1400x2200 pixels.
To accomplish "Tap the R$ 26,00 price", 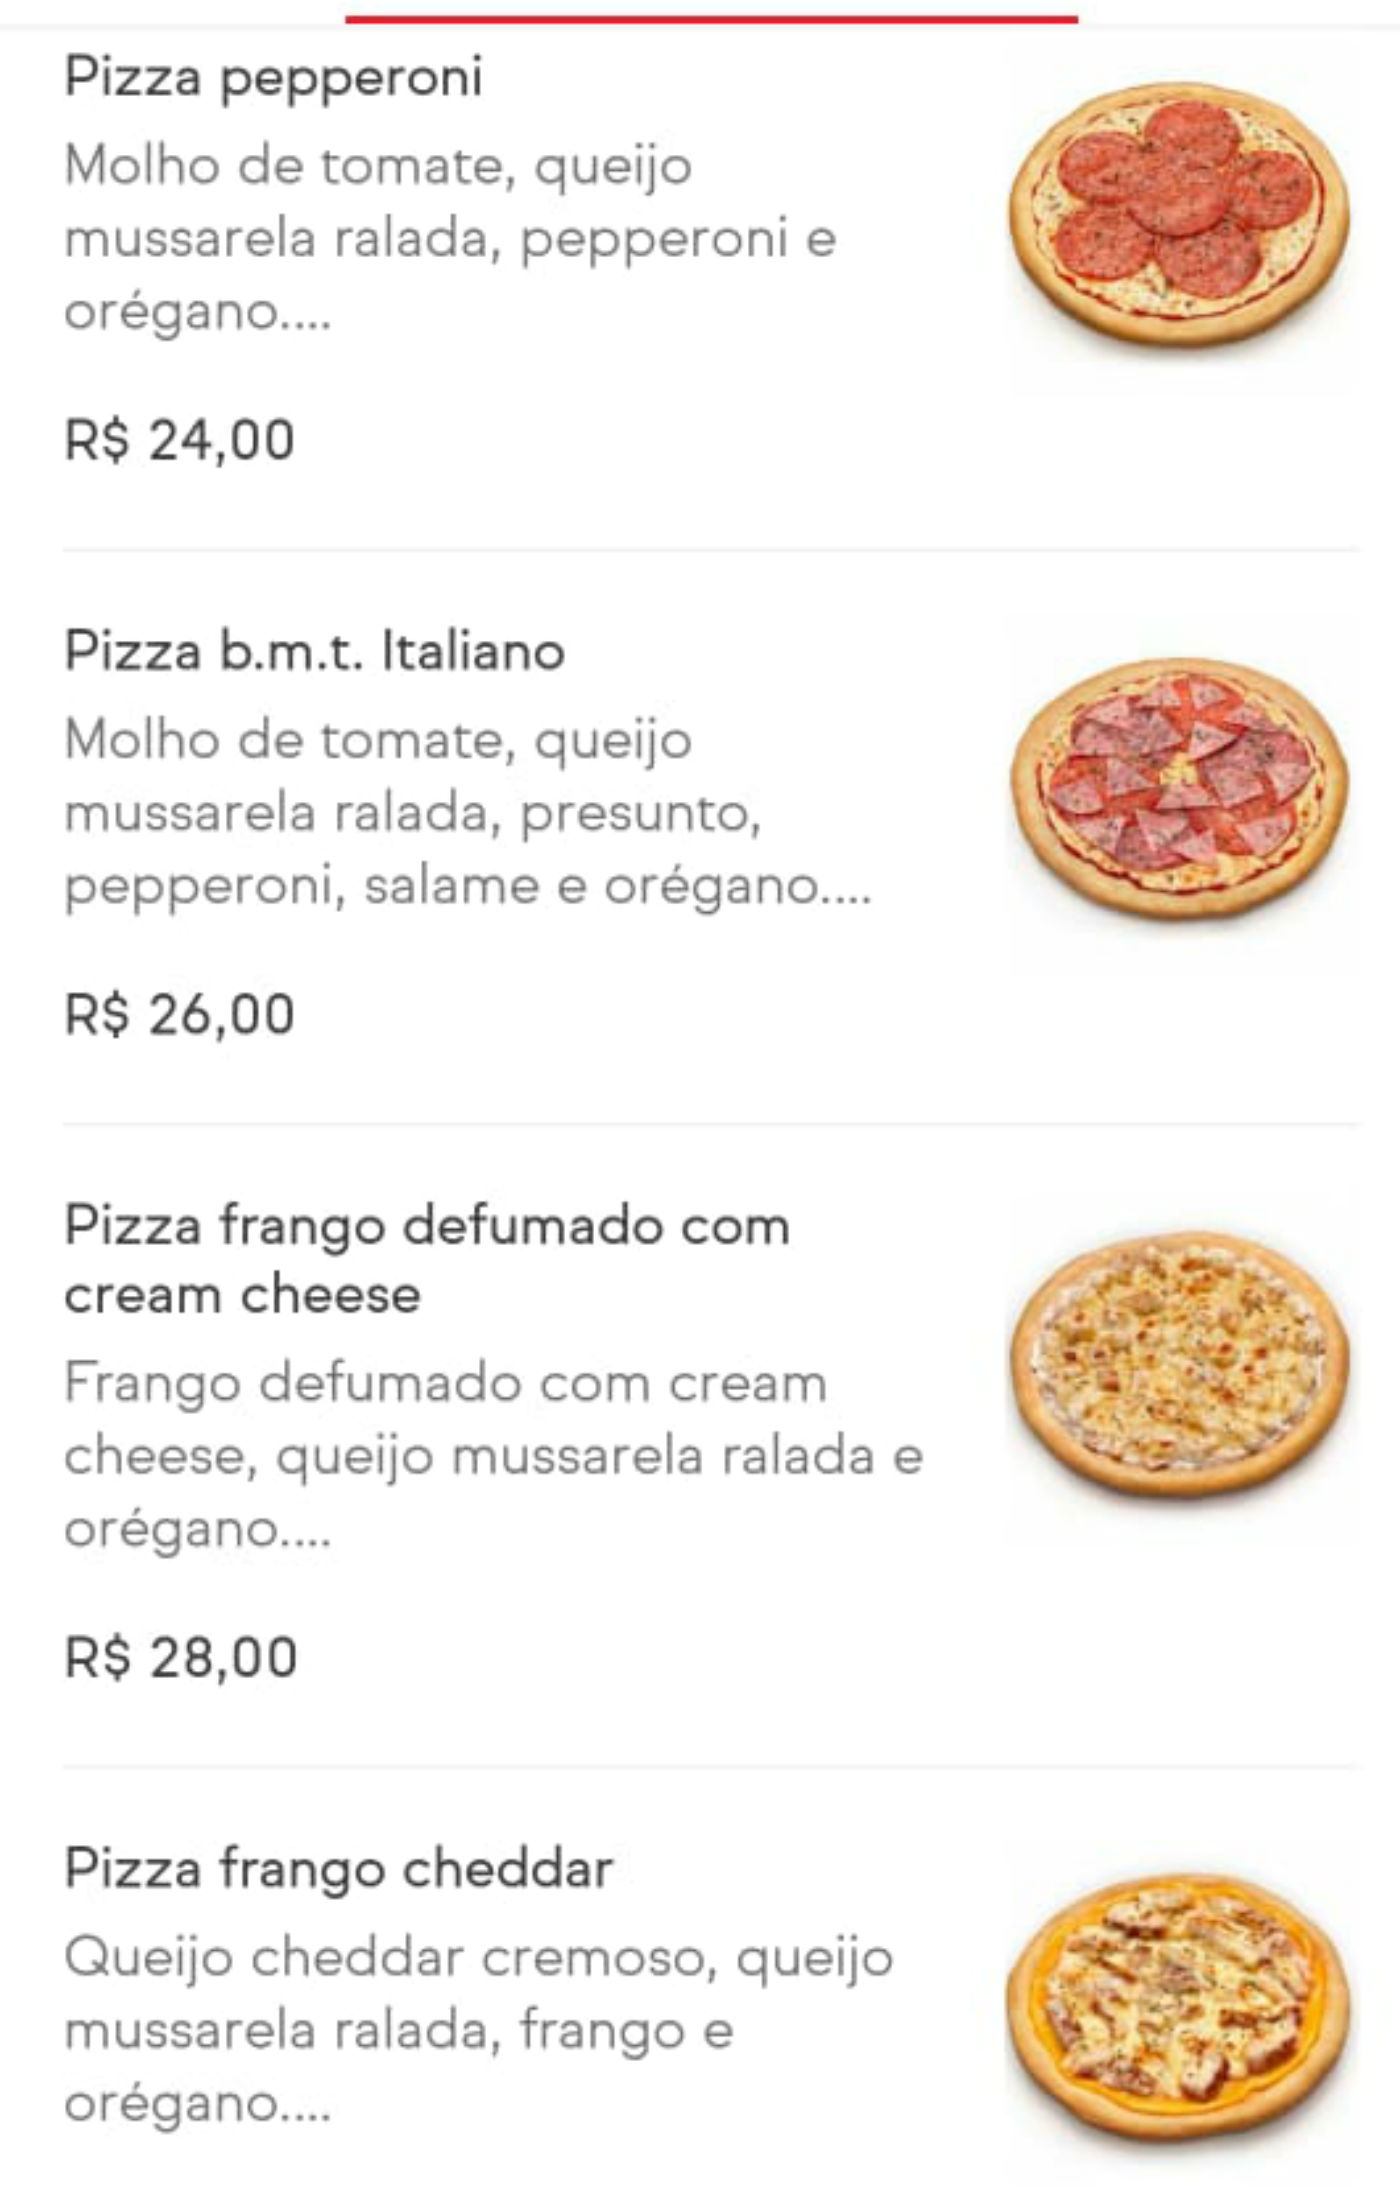I will click(180, 1014).
